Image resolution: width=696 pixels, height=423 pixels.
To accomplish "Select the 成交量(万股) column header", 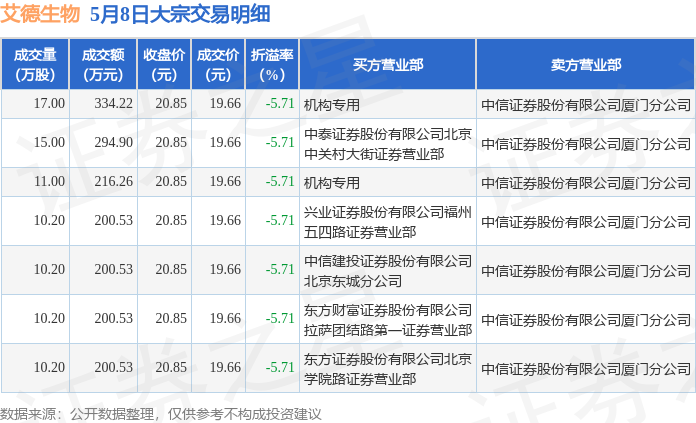I will click(x=35, y=64).
